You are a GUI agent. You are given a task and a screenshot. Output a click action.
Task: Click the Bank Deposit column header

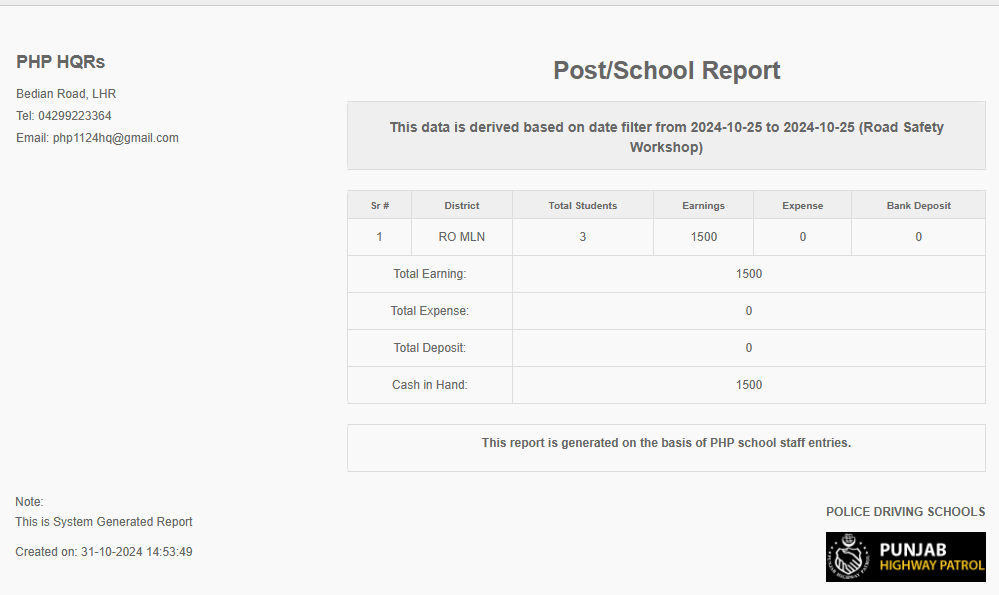[x=918, y=205]
